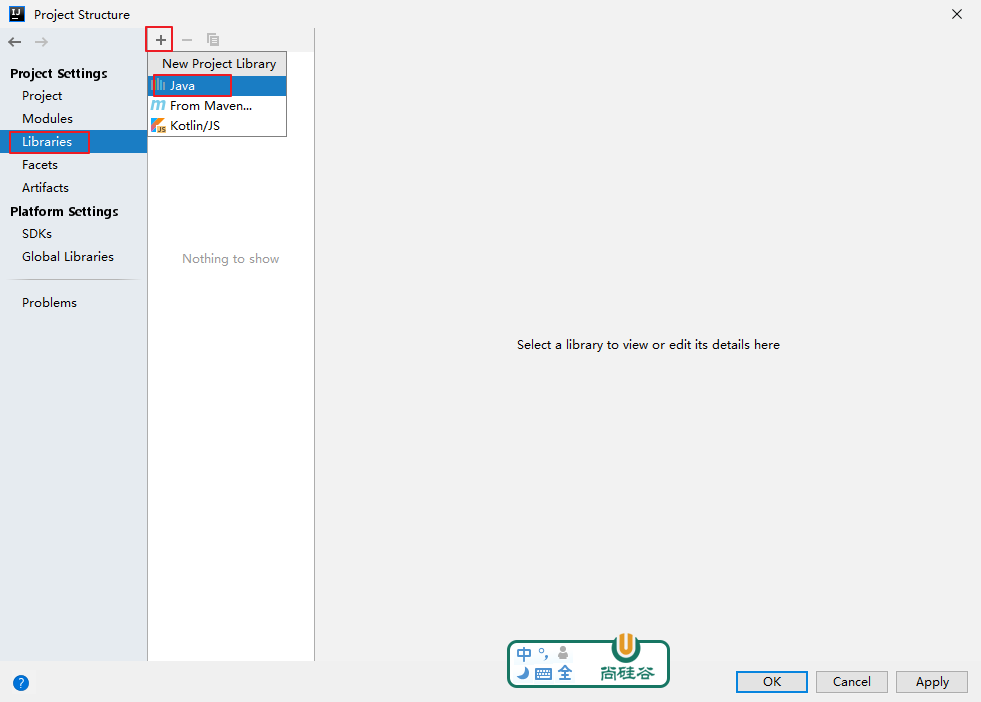Open the Facets settings page
The image size is (981, 702).
(x=39, y=165)
